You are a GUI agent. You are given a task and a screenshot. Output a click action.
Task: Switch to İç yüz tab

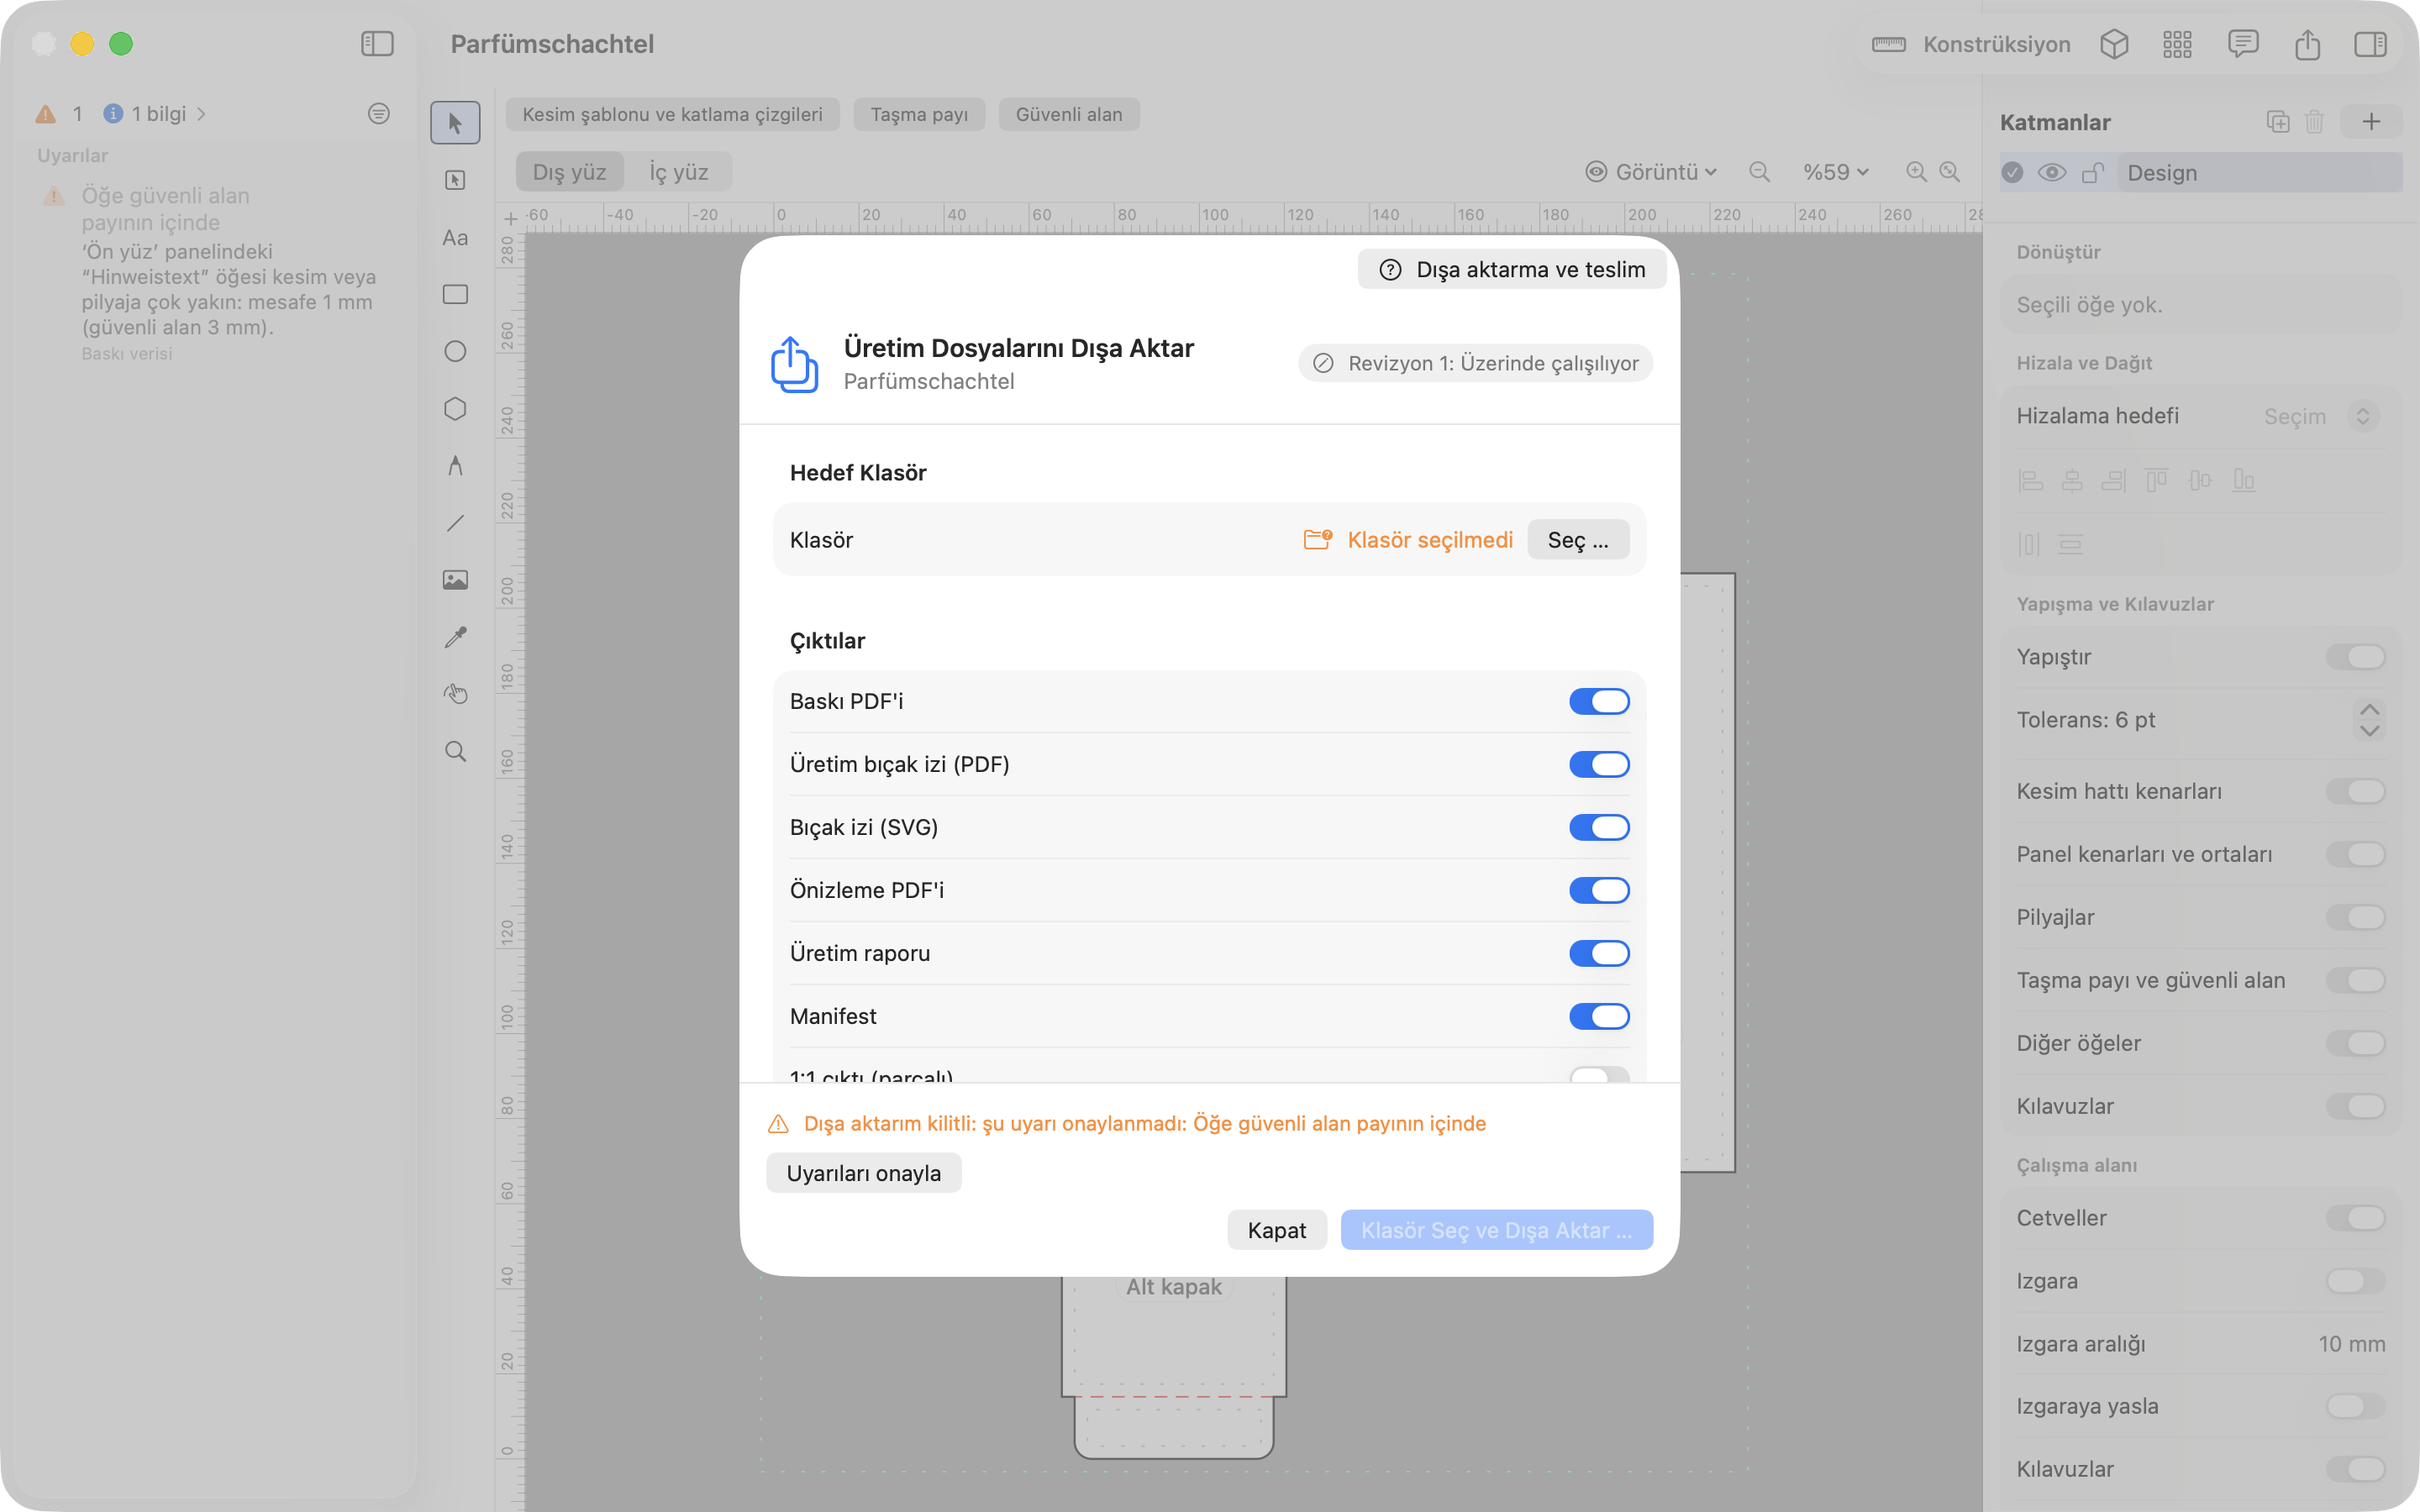click(679, 172)
